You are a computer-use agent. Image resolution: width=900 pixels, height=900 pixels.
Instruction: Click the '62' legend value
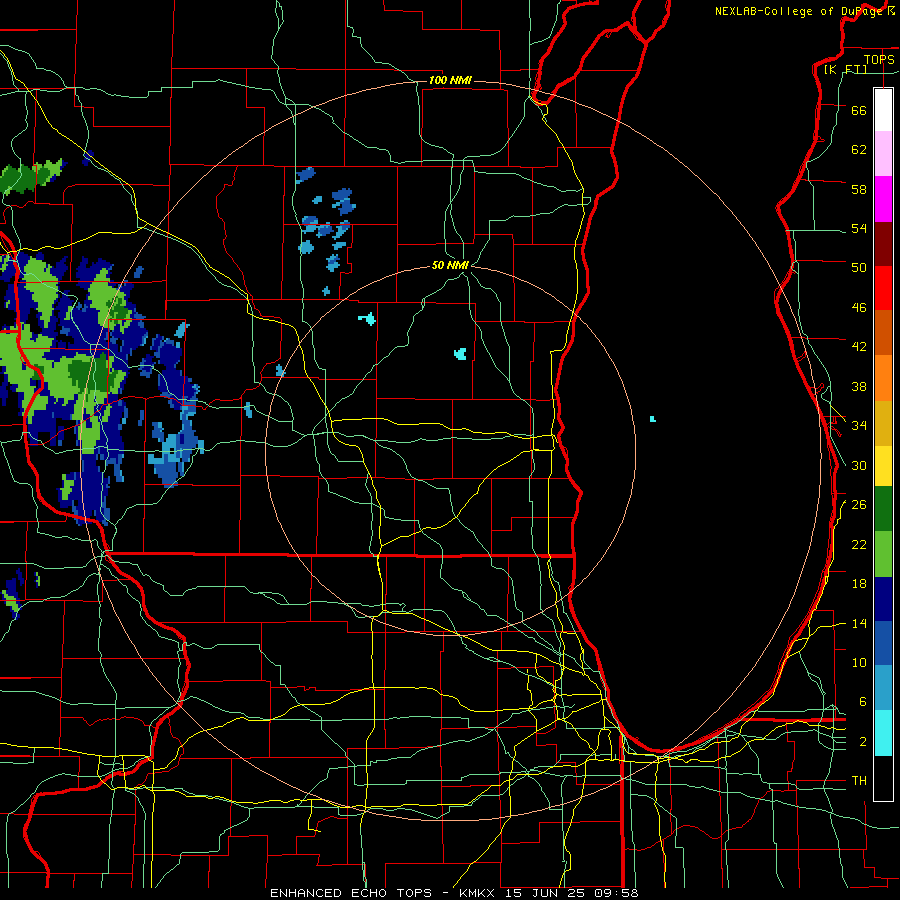pyautogui.click(x=859, y=150)
